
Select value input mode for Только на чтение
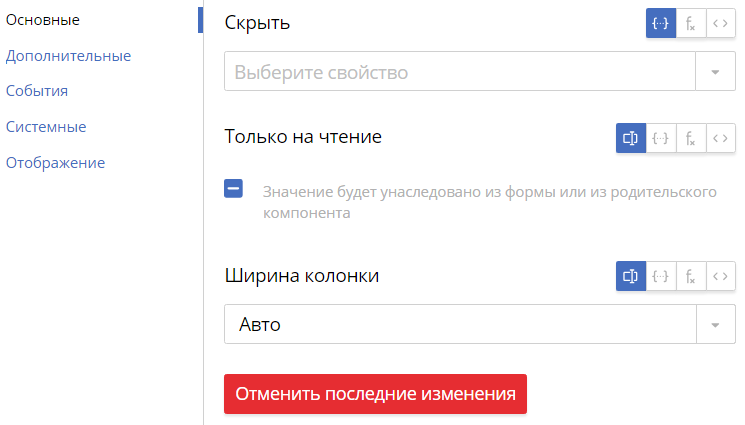[630, 138]
